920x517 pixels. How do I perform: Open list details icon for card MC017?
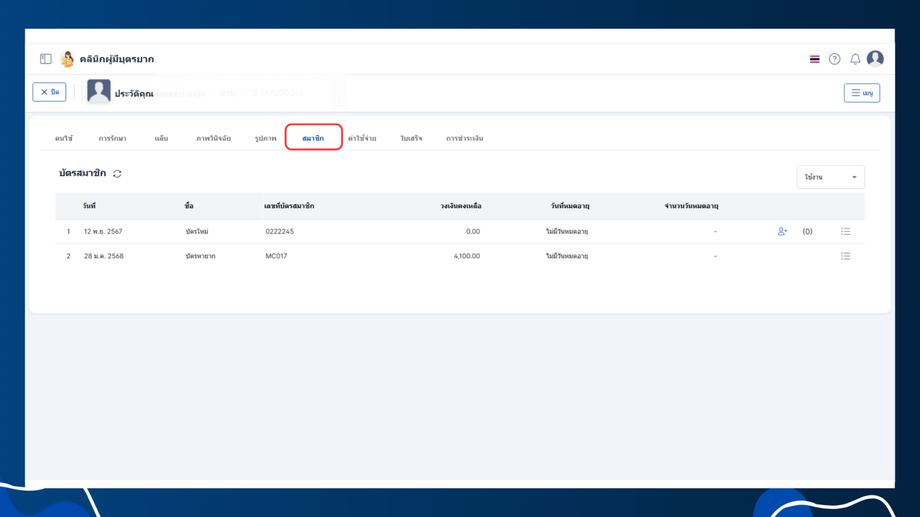[845, 256]
